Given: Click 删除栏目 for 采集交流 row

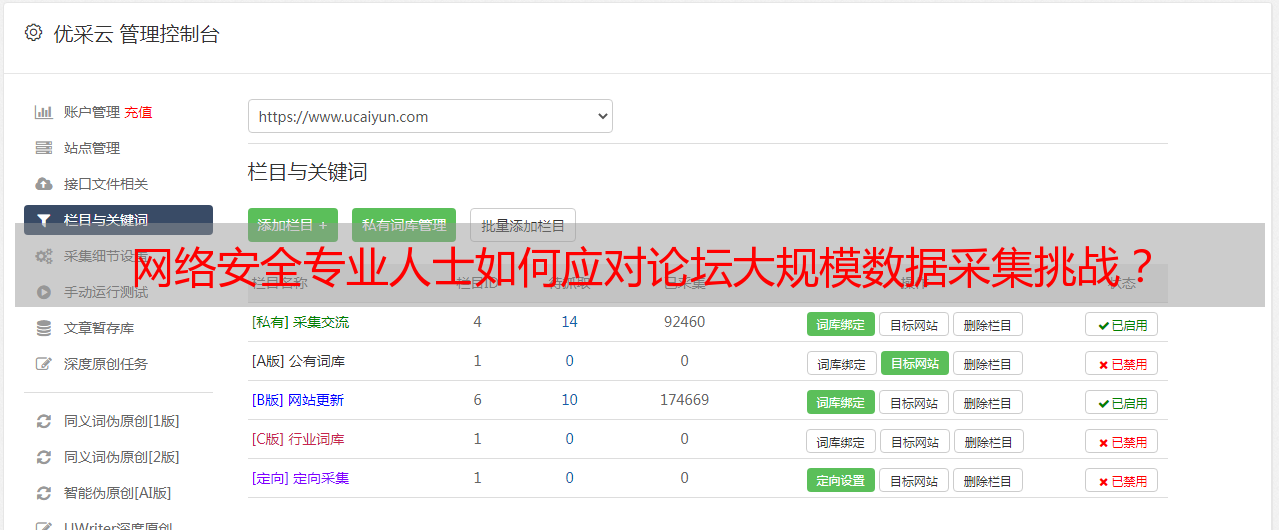Looking at the screenshot, I should (x=988, y=324).
